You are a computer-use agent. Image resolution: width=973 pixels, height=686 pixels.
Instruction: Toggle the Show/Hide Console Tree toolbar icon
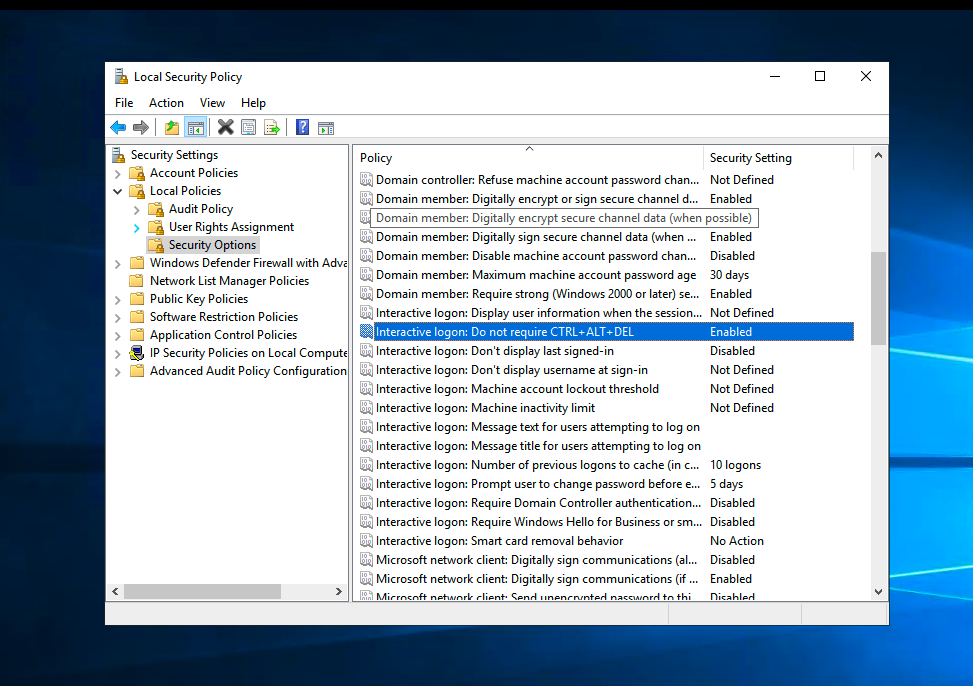(195, 127)
